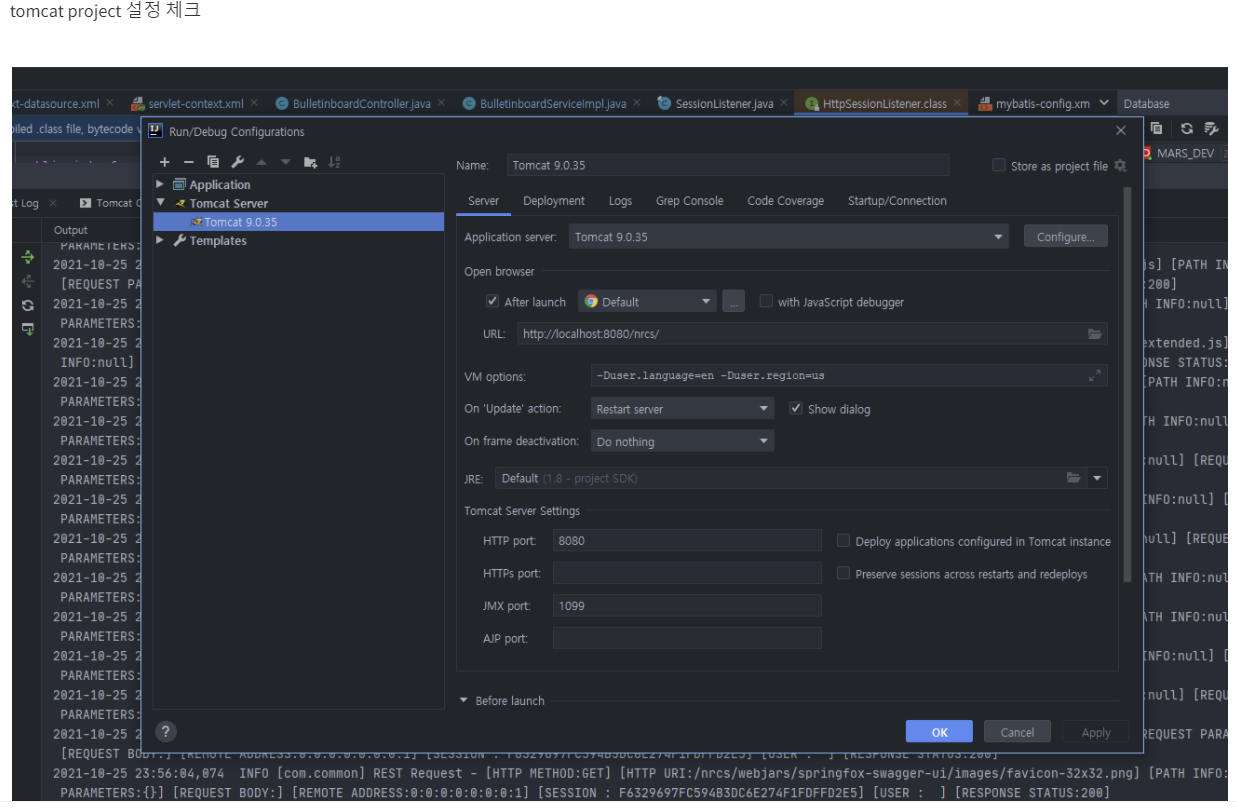Switch to the Logs tab
1237x809 pixels.
point(620,201)
